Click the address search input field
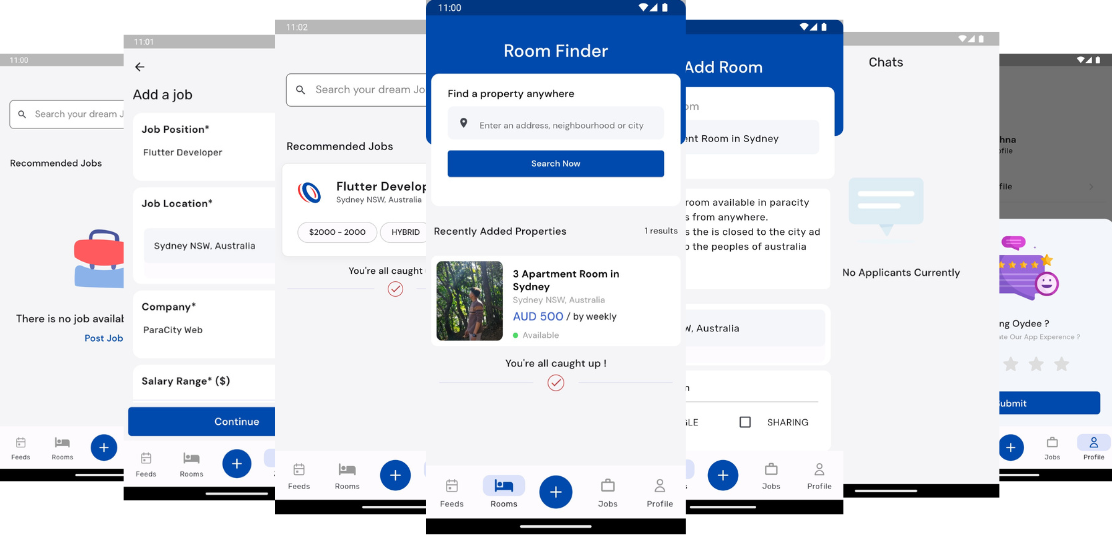 pos(565,125)
